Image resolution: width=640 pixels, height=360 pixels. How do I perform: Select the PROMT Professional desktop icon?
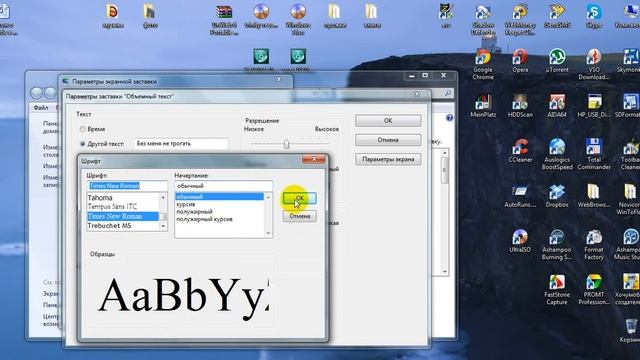(594, 289)
